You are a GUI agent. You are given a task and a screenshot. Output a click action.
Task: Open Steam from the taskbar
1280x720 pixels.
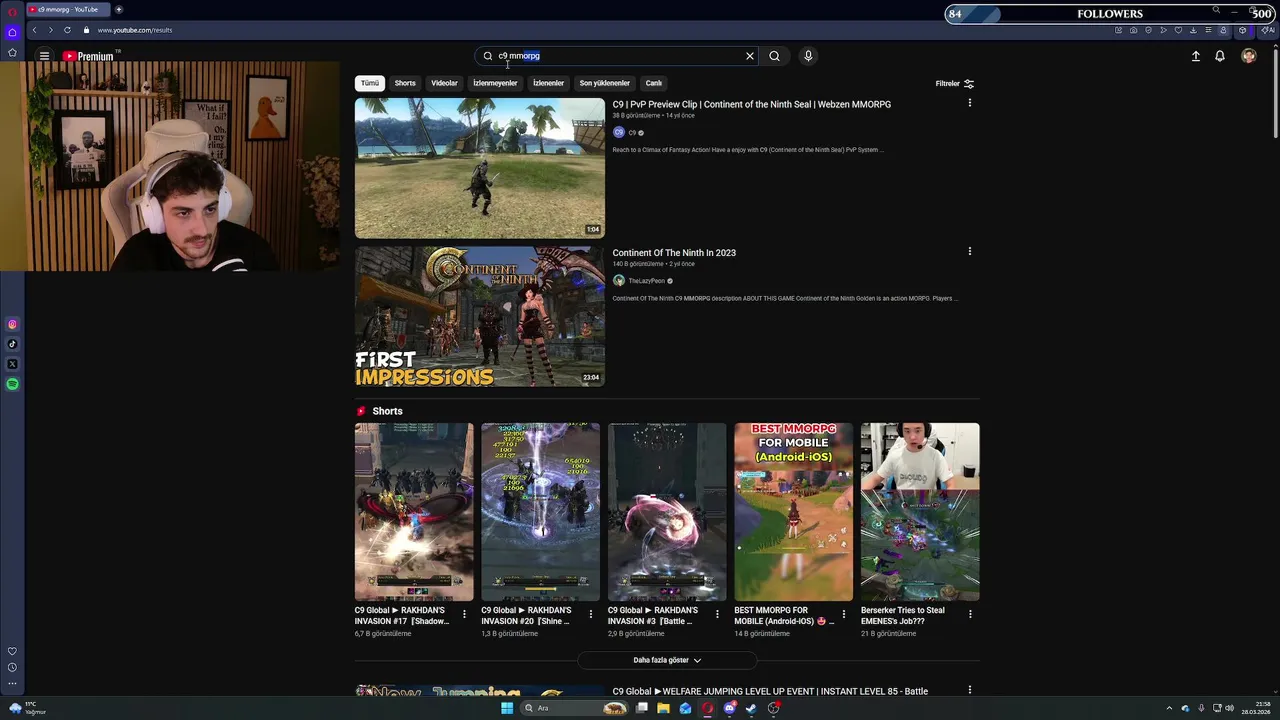coord(751,708)
